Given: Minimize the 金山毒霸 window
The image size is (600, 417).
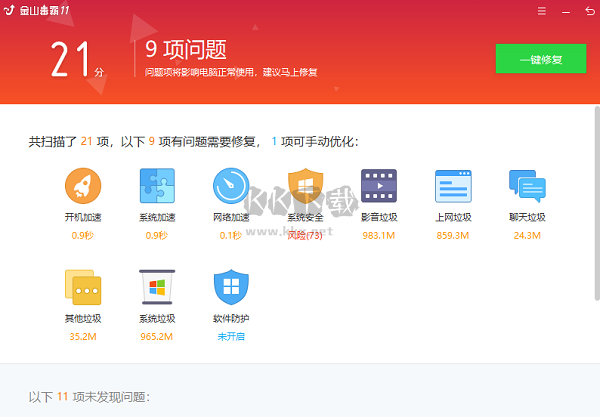Looking at the screenshot, I should [566, 12].
